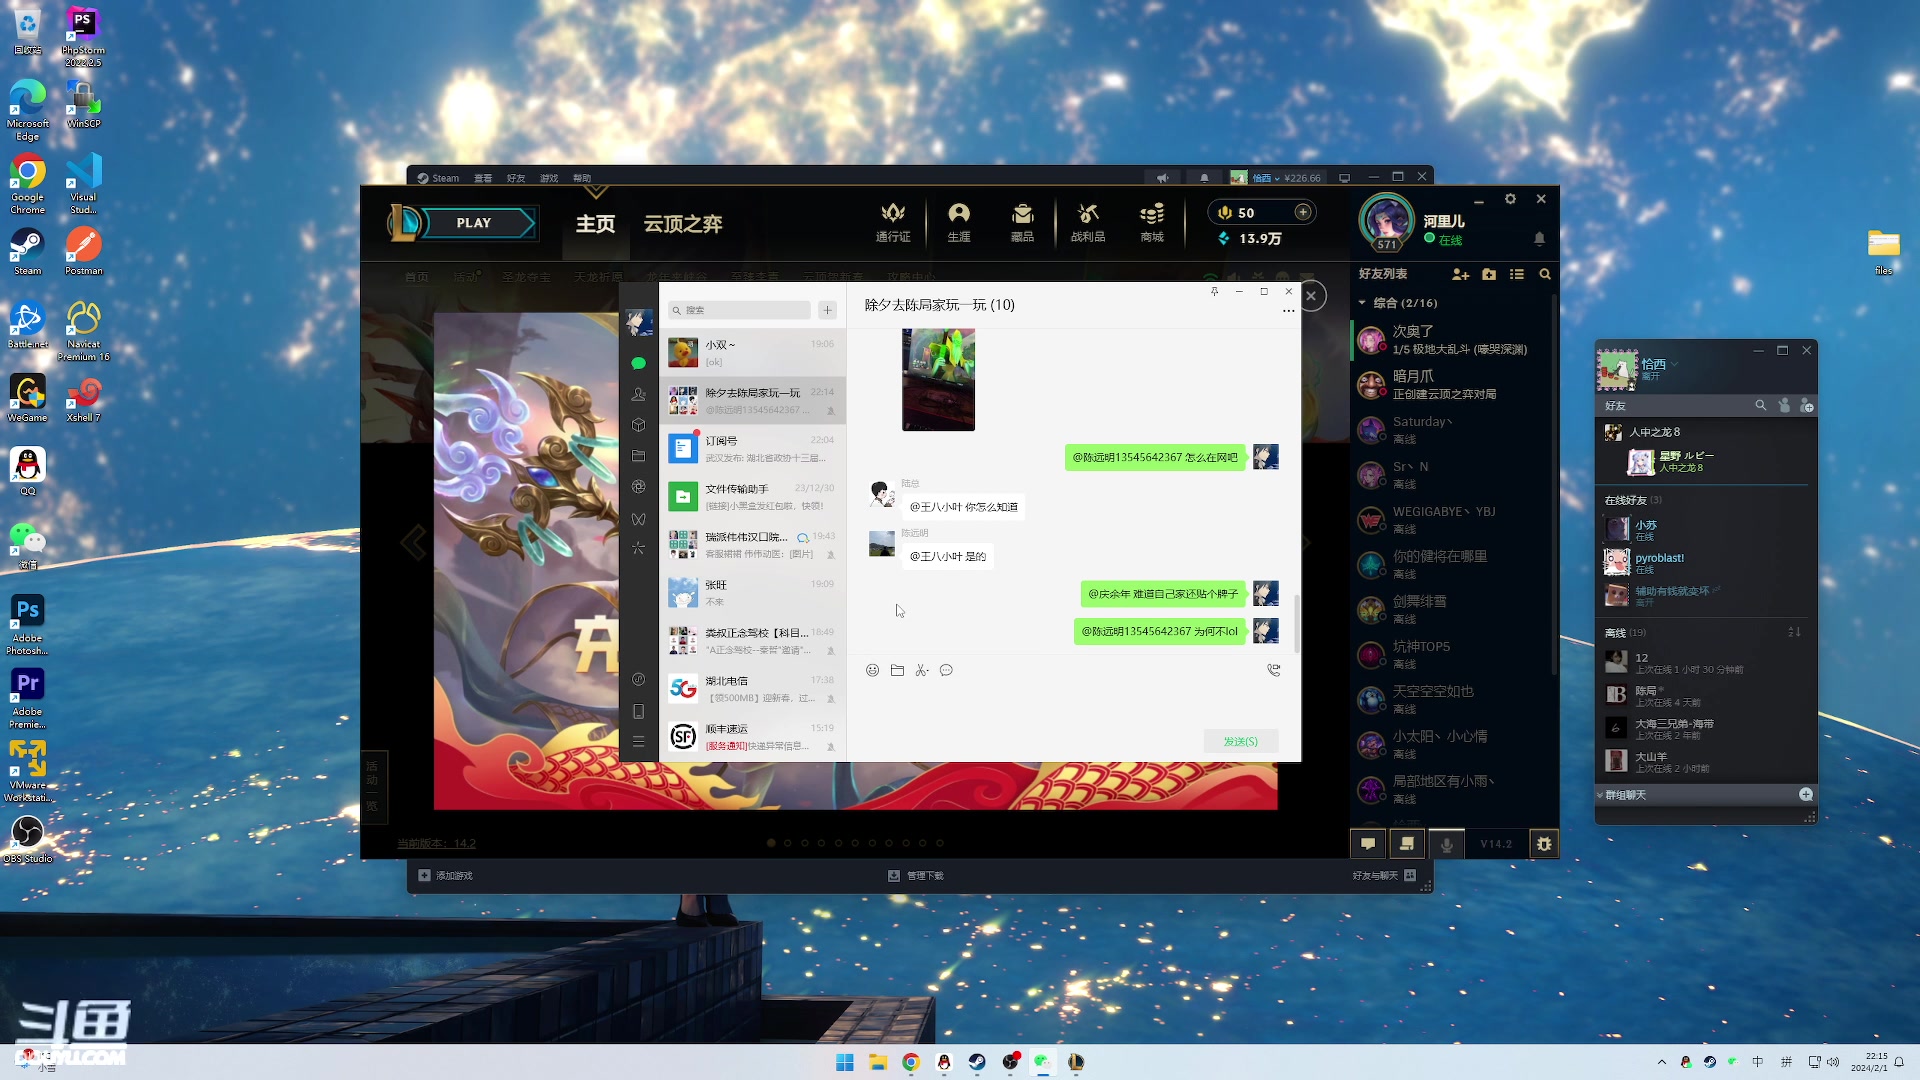
Task: Open 订阅号 subscriptions conversation
Action: tap(753, 449)
